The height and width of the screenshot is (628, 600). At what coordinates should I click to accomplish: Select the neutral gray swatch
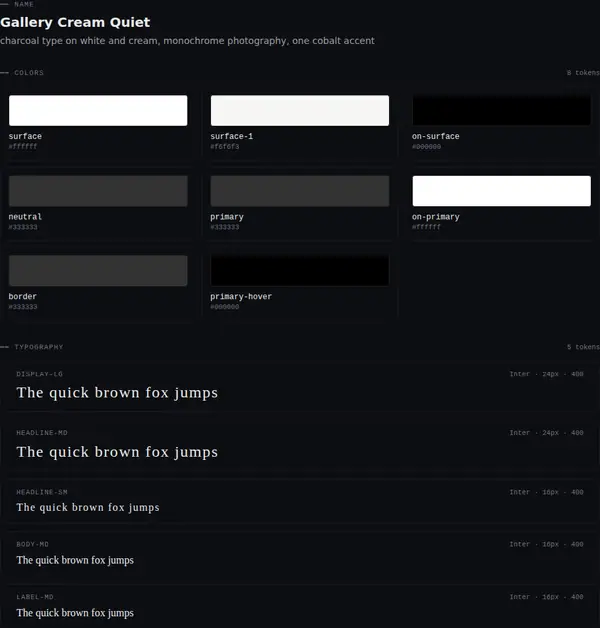click(98, 191)
